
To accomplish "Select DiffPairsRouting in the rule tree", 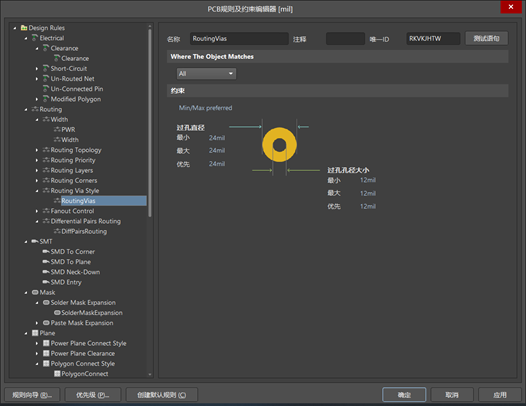I will (x=84, y=232).
